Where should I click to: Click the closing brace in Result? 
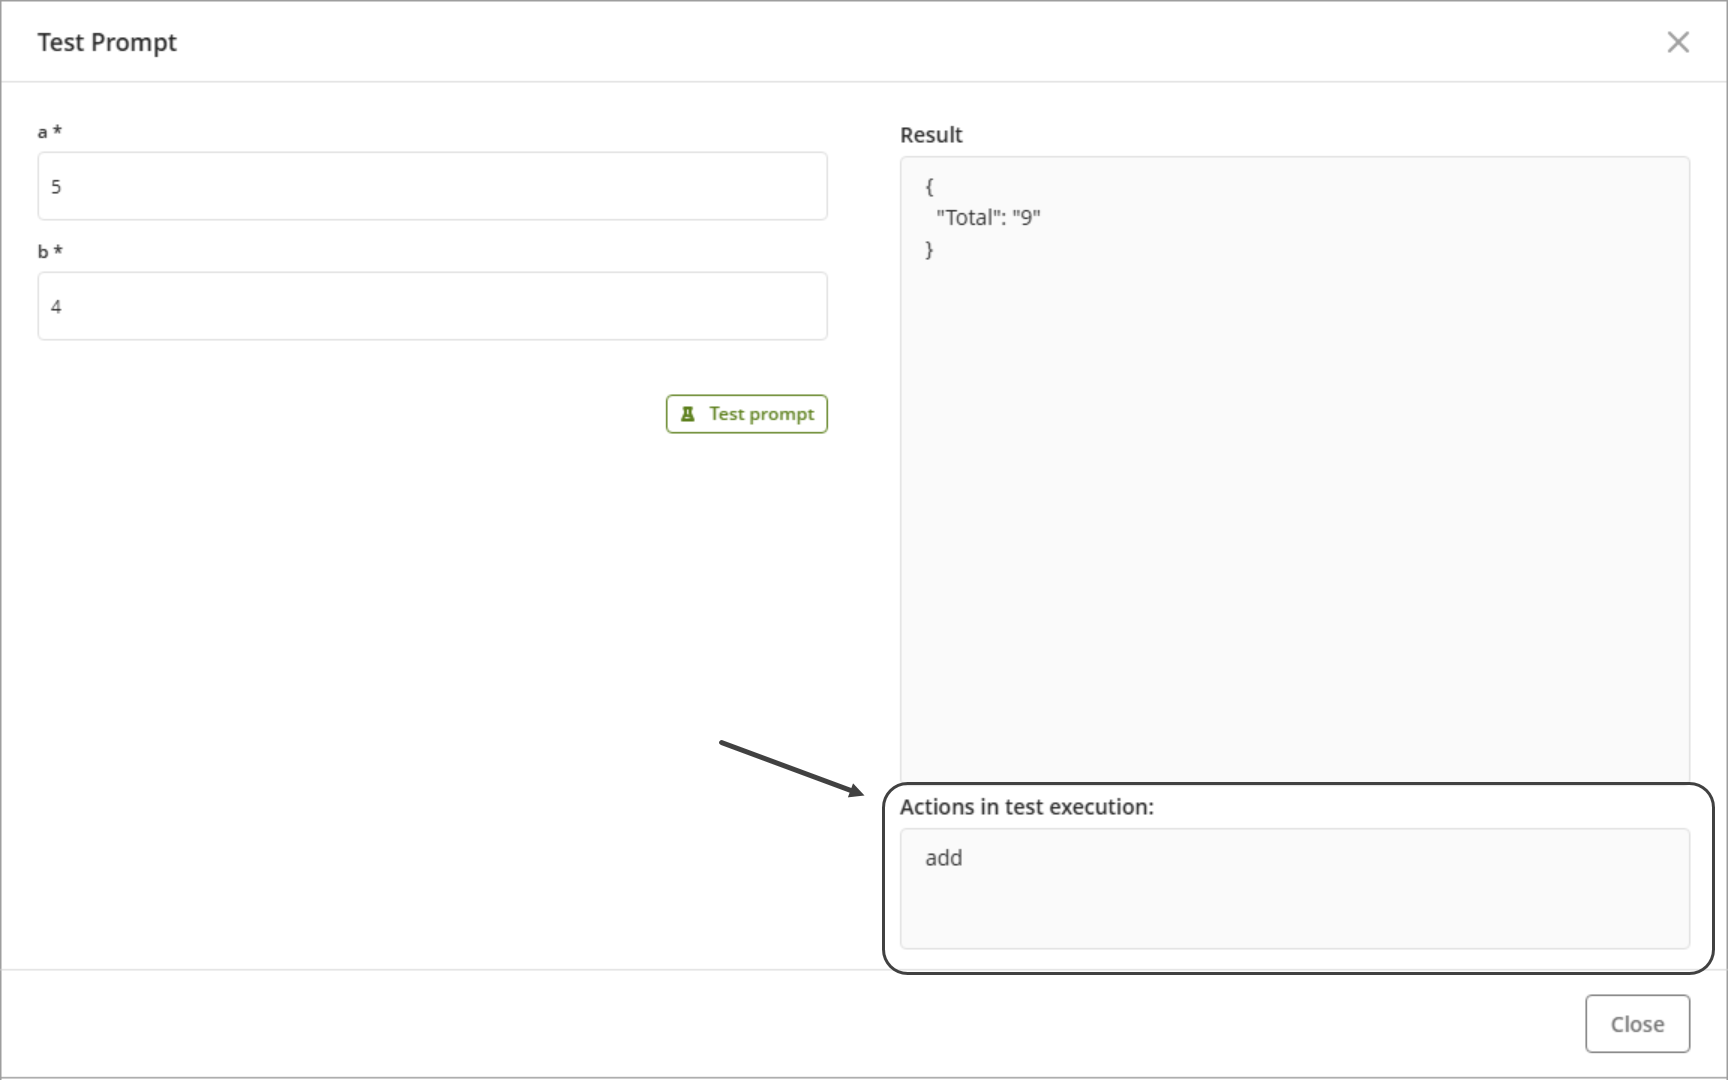(x=929, y=250)
